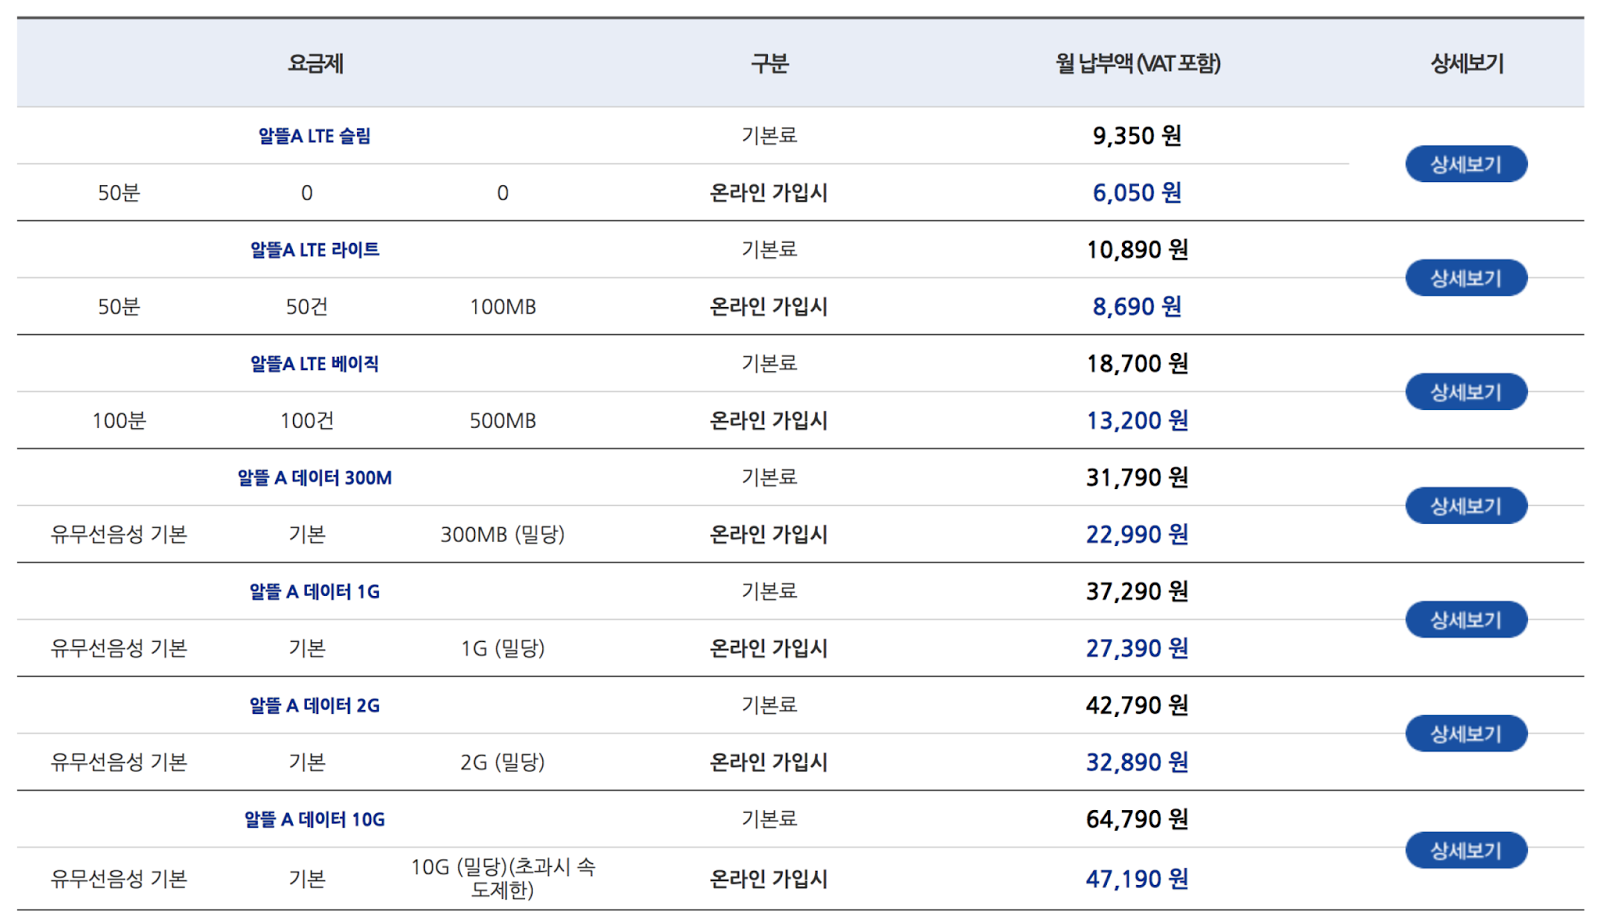1600x917 pixels.
Task: Open 상세보기 for 알뜰A LTE 라이트 plan
Action: click(x=1465, y=278)
